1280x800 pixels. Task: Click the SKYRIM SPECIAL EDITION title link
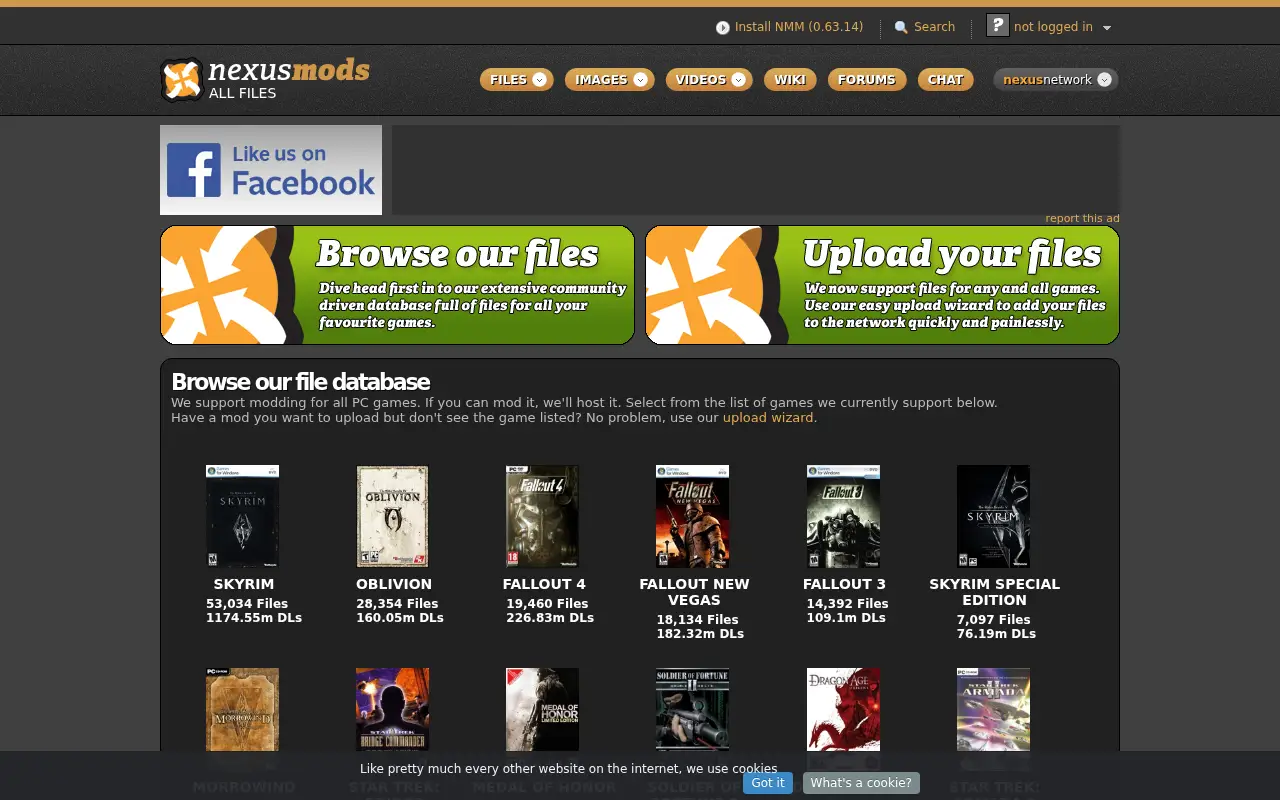pos(994,592)
